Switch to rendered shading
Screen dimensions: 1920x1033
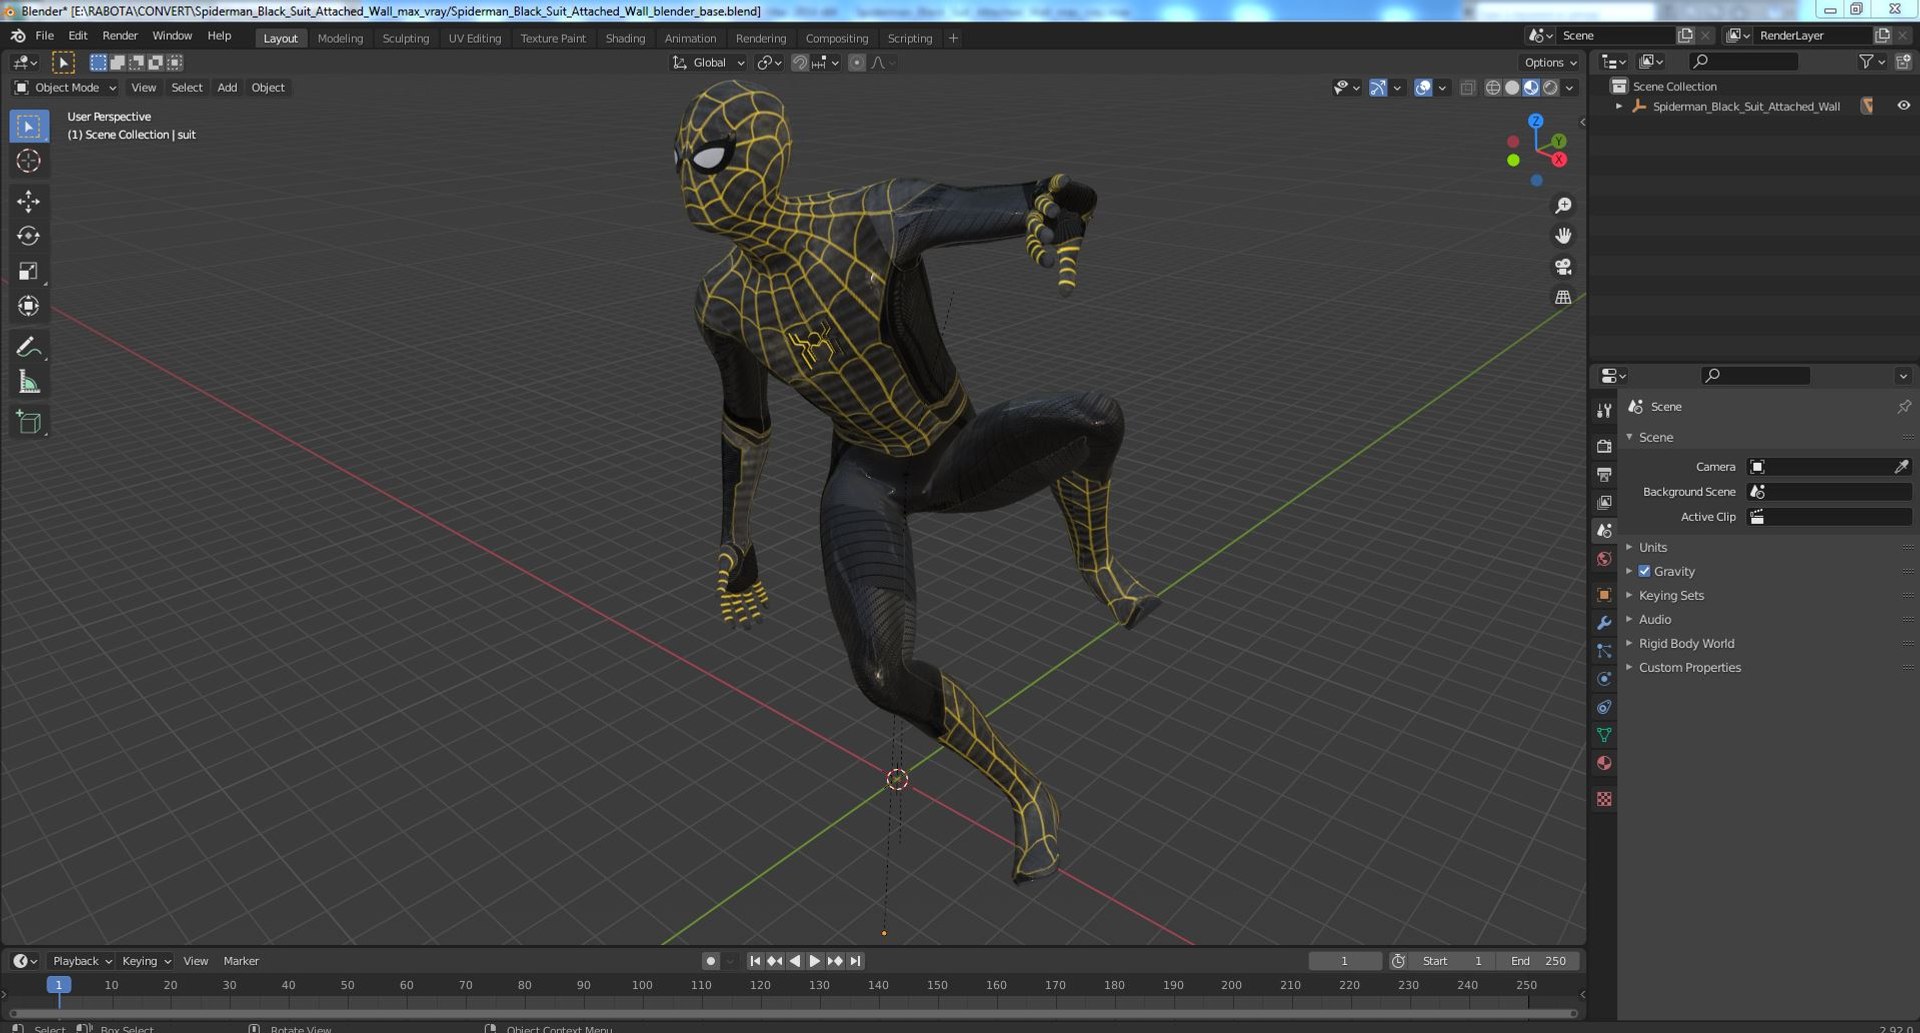1550,88
